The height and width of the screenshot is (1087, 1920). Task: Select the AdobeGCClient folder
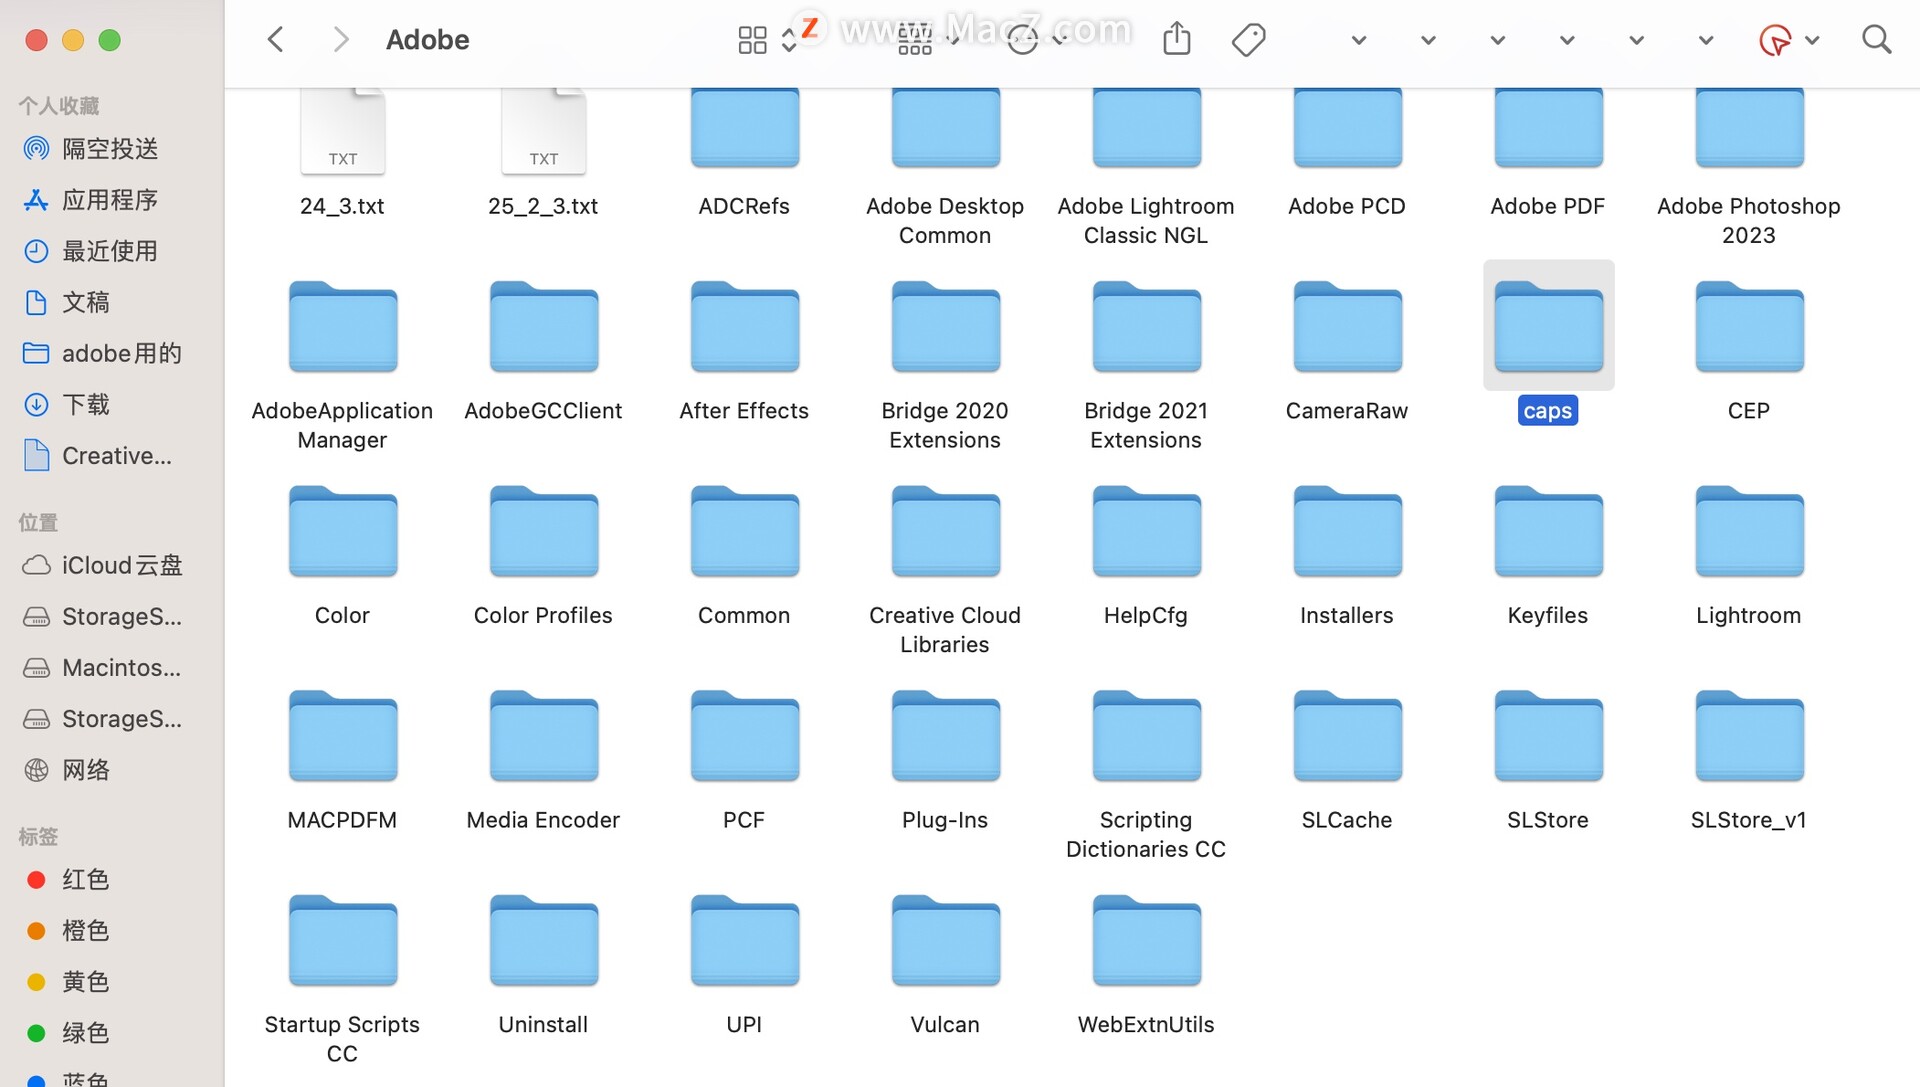point(543,326)
